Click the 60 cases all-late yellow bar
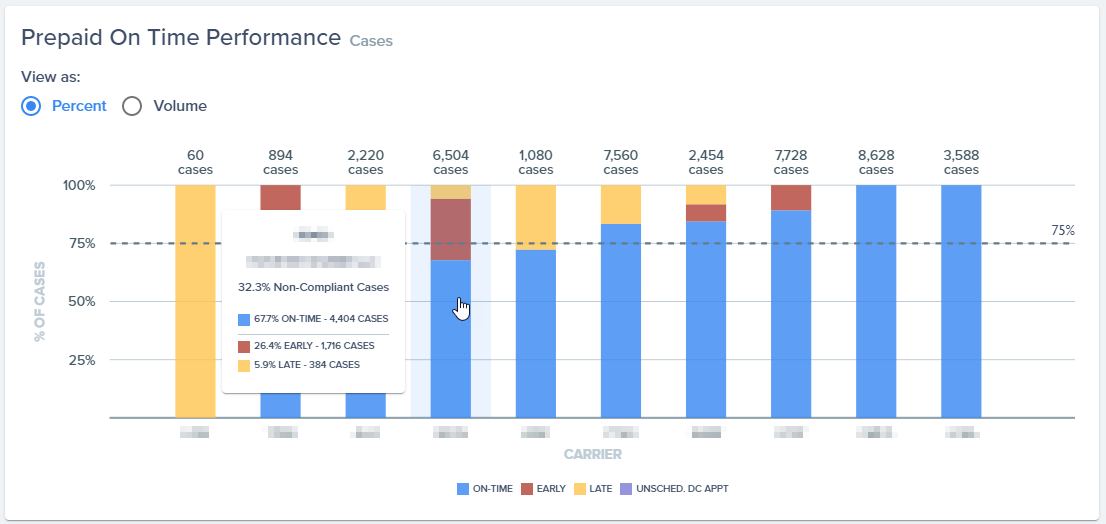 tap(195, 301)
